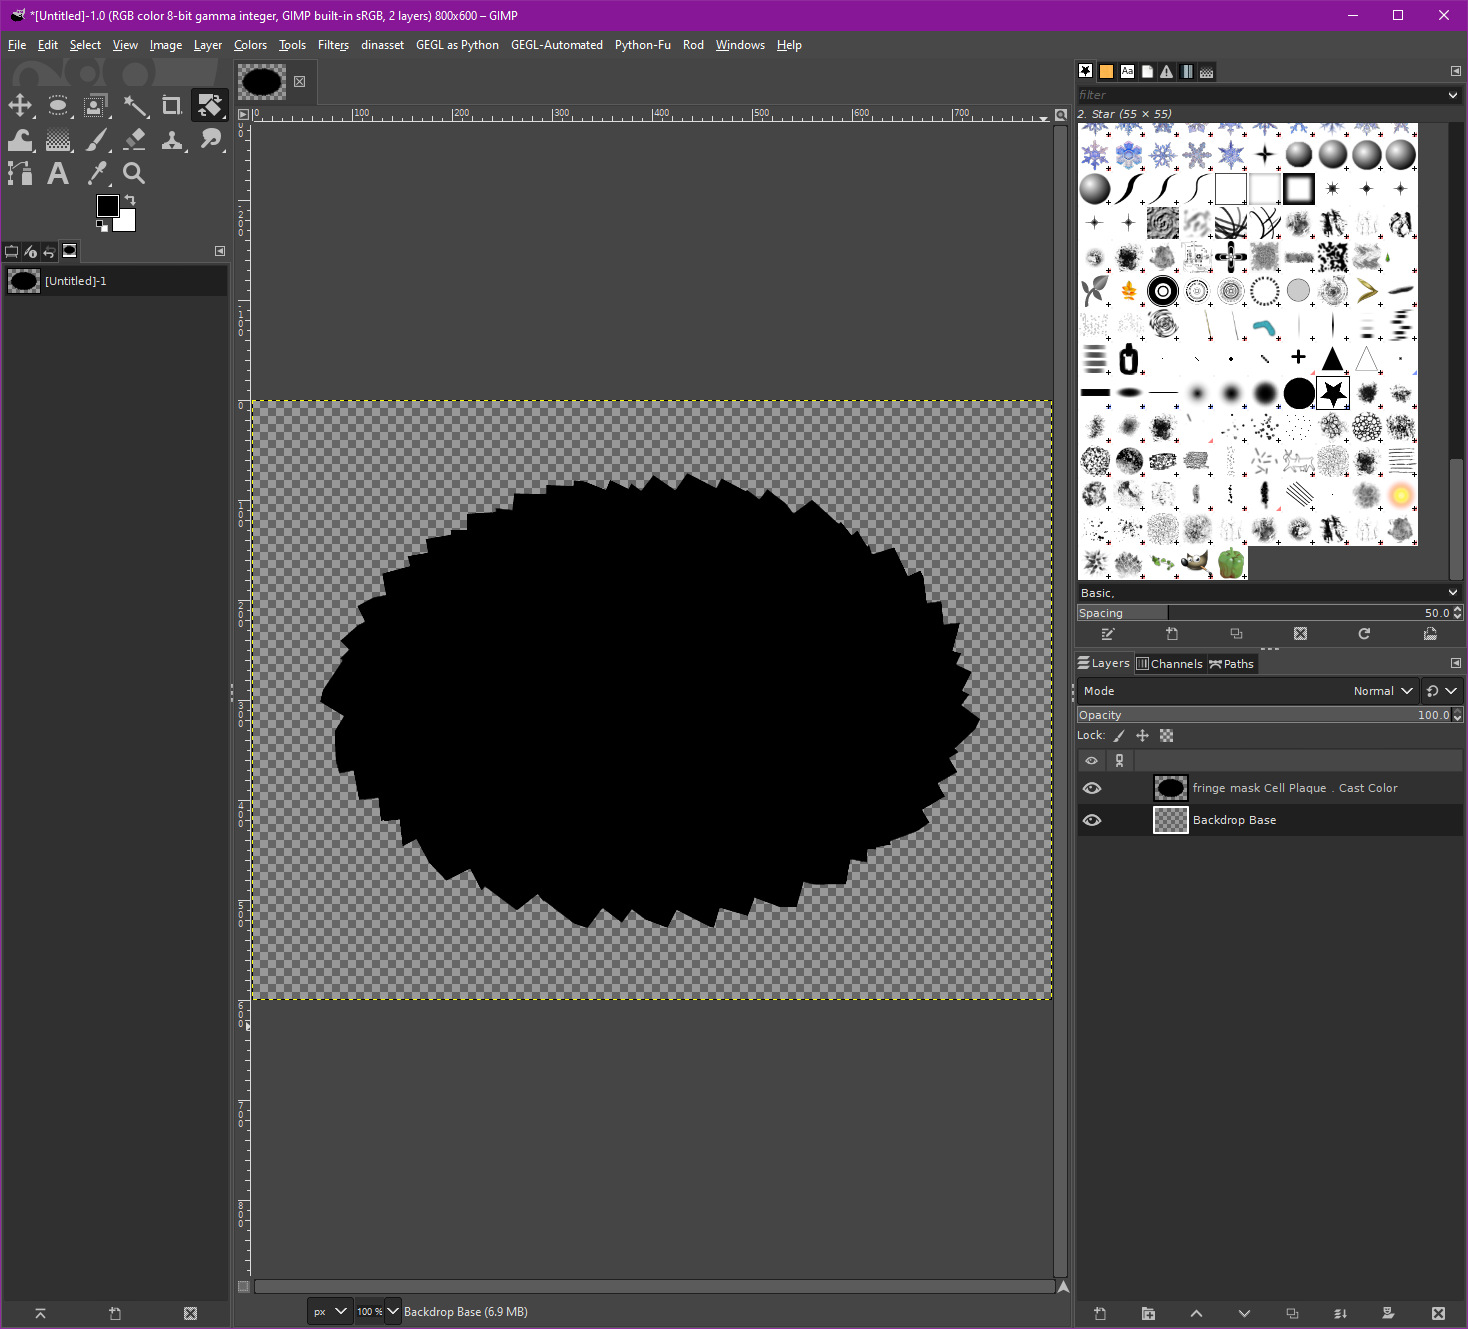1468x1329 pixels.
Task: Open the Colors menu
Action: [250, 45]
